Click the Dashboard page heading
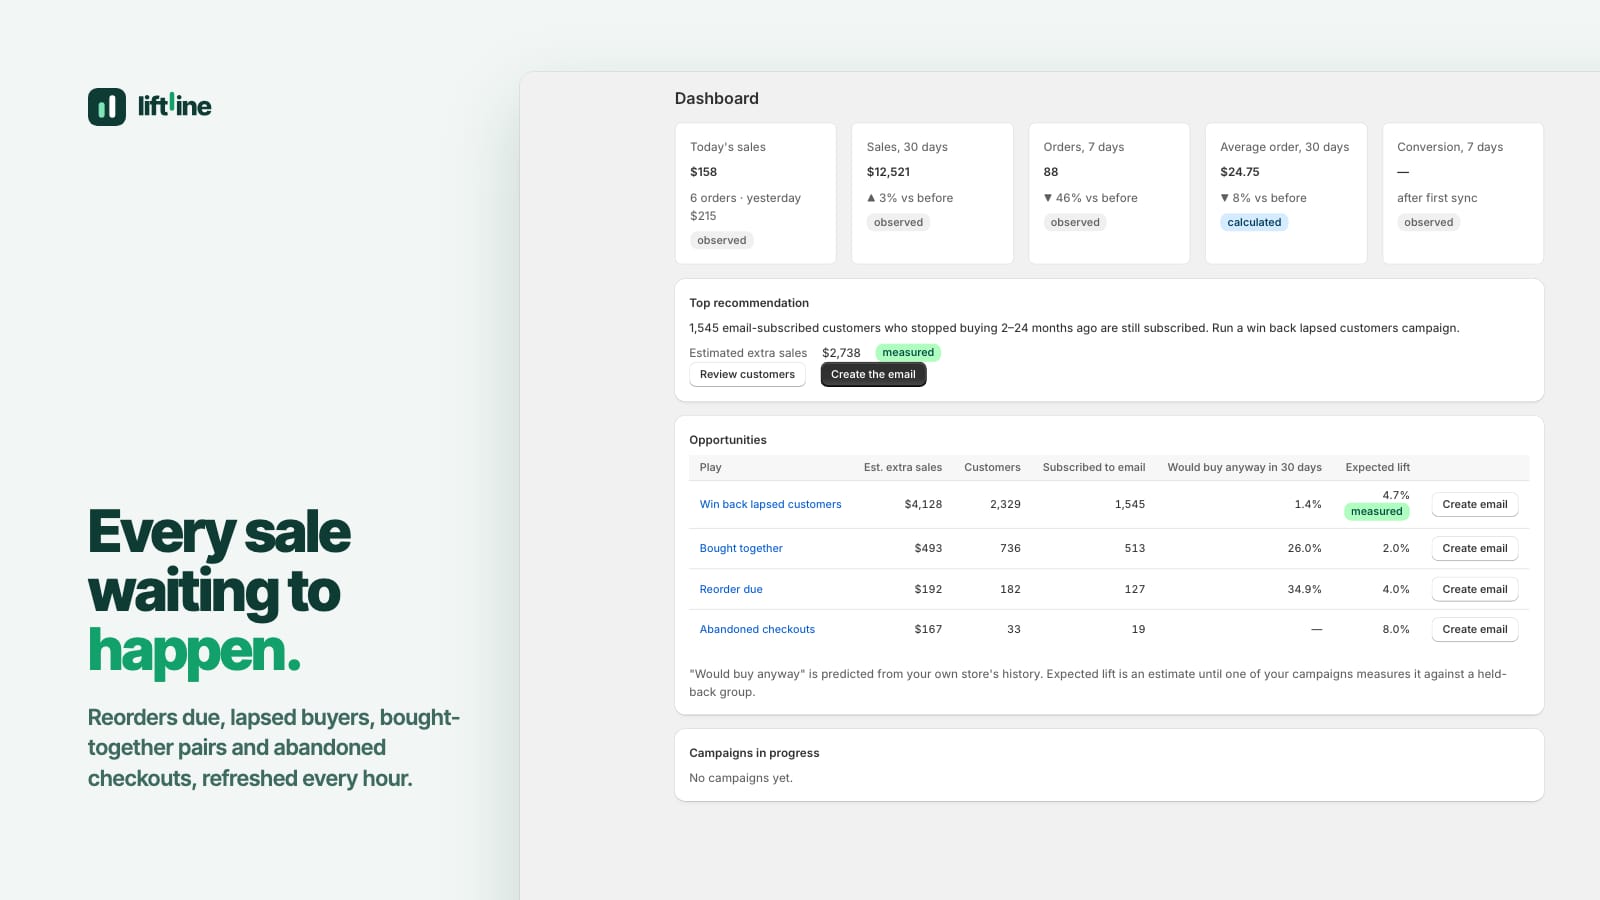This screenshot has height=900, width=1600. (716, 98)
